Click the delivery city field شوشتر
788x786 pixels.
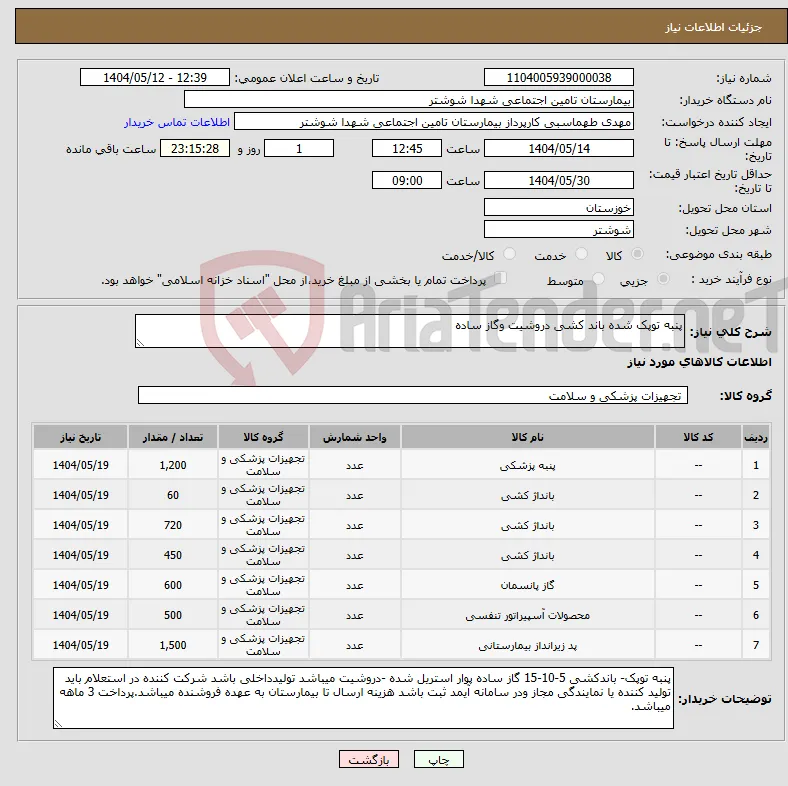558,229
